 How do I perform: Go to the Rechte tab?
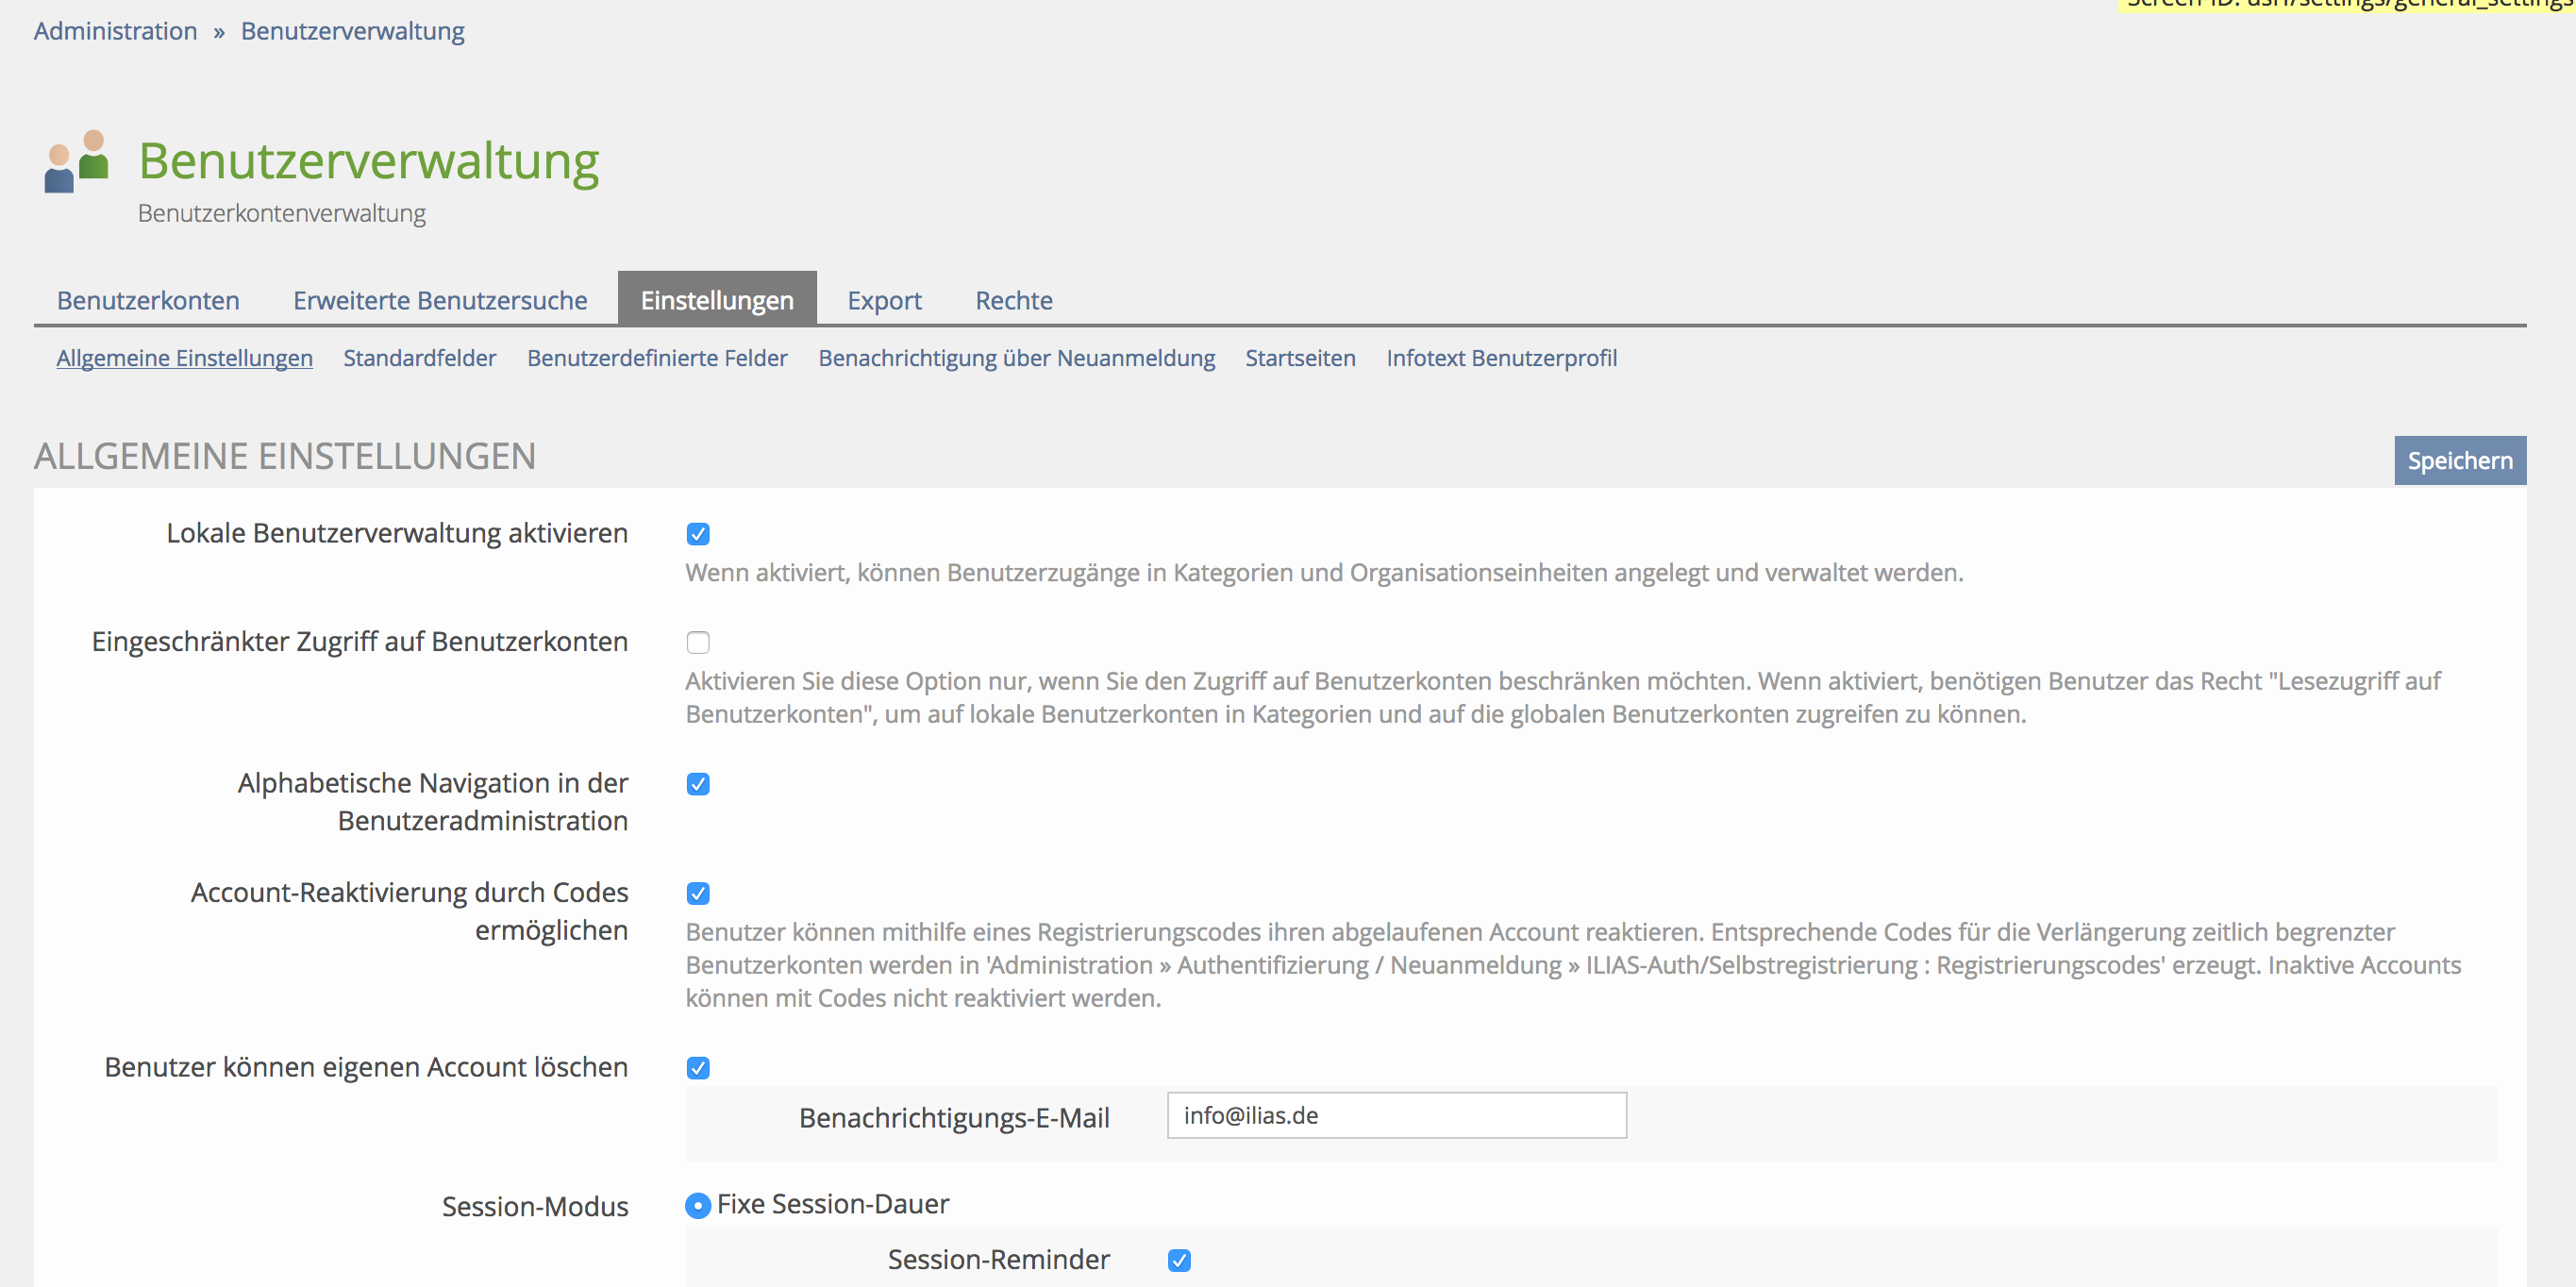(1013, 300)
